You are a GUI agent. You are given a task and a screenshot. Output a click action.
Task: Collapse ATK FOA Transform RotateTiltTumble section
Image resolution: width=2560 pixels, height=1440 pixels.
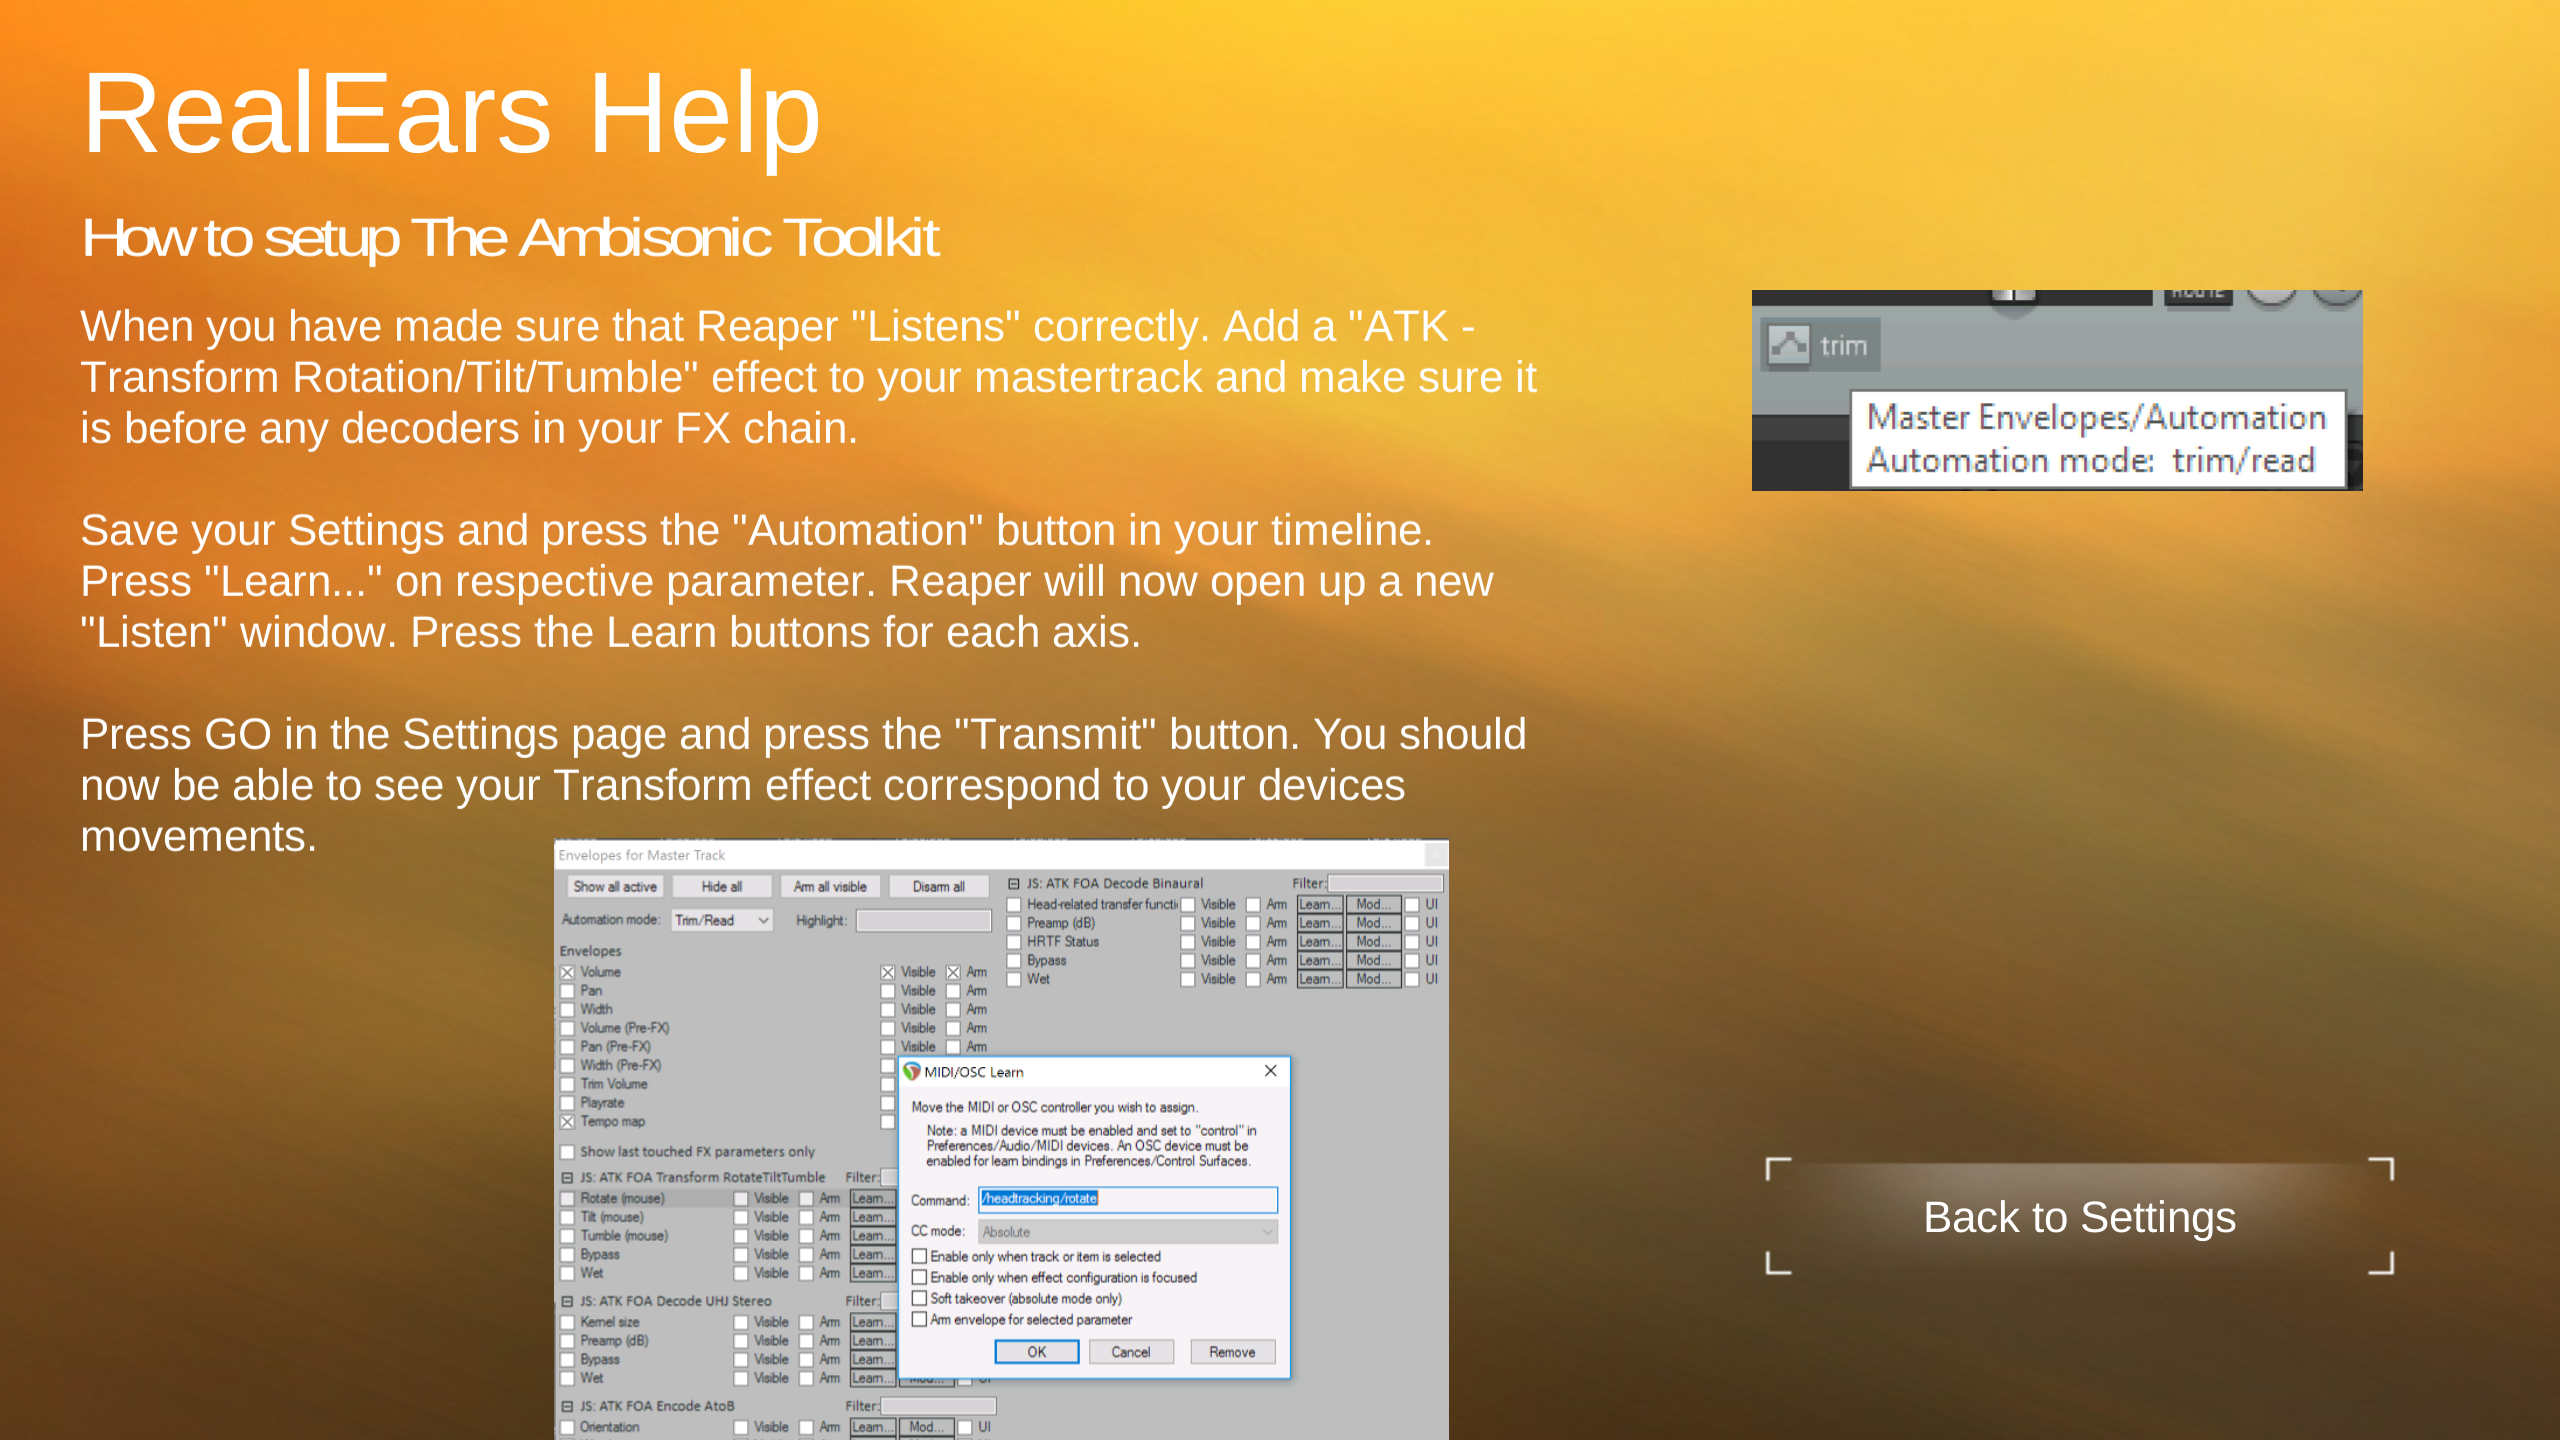point(567,1178)
